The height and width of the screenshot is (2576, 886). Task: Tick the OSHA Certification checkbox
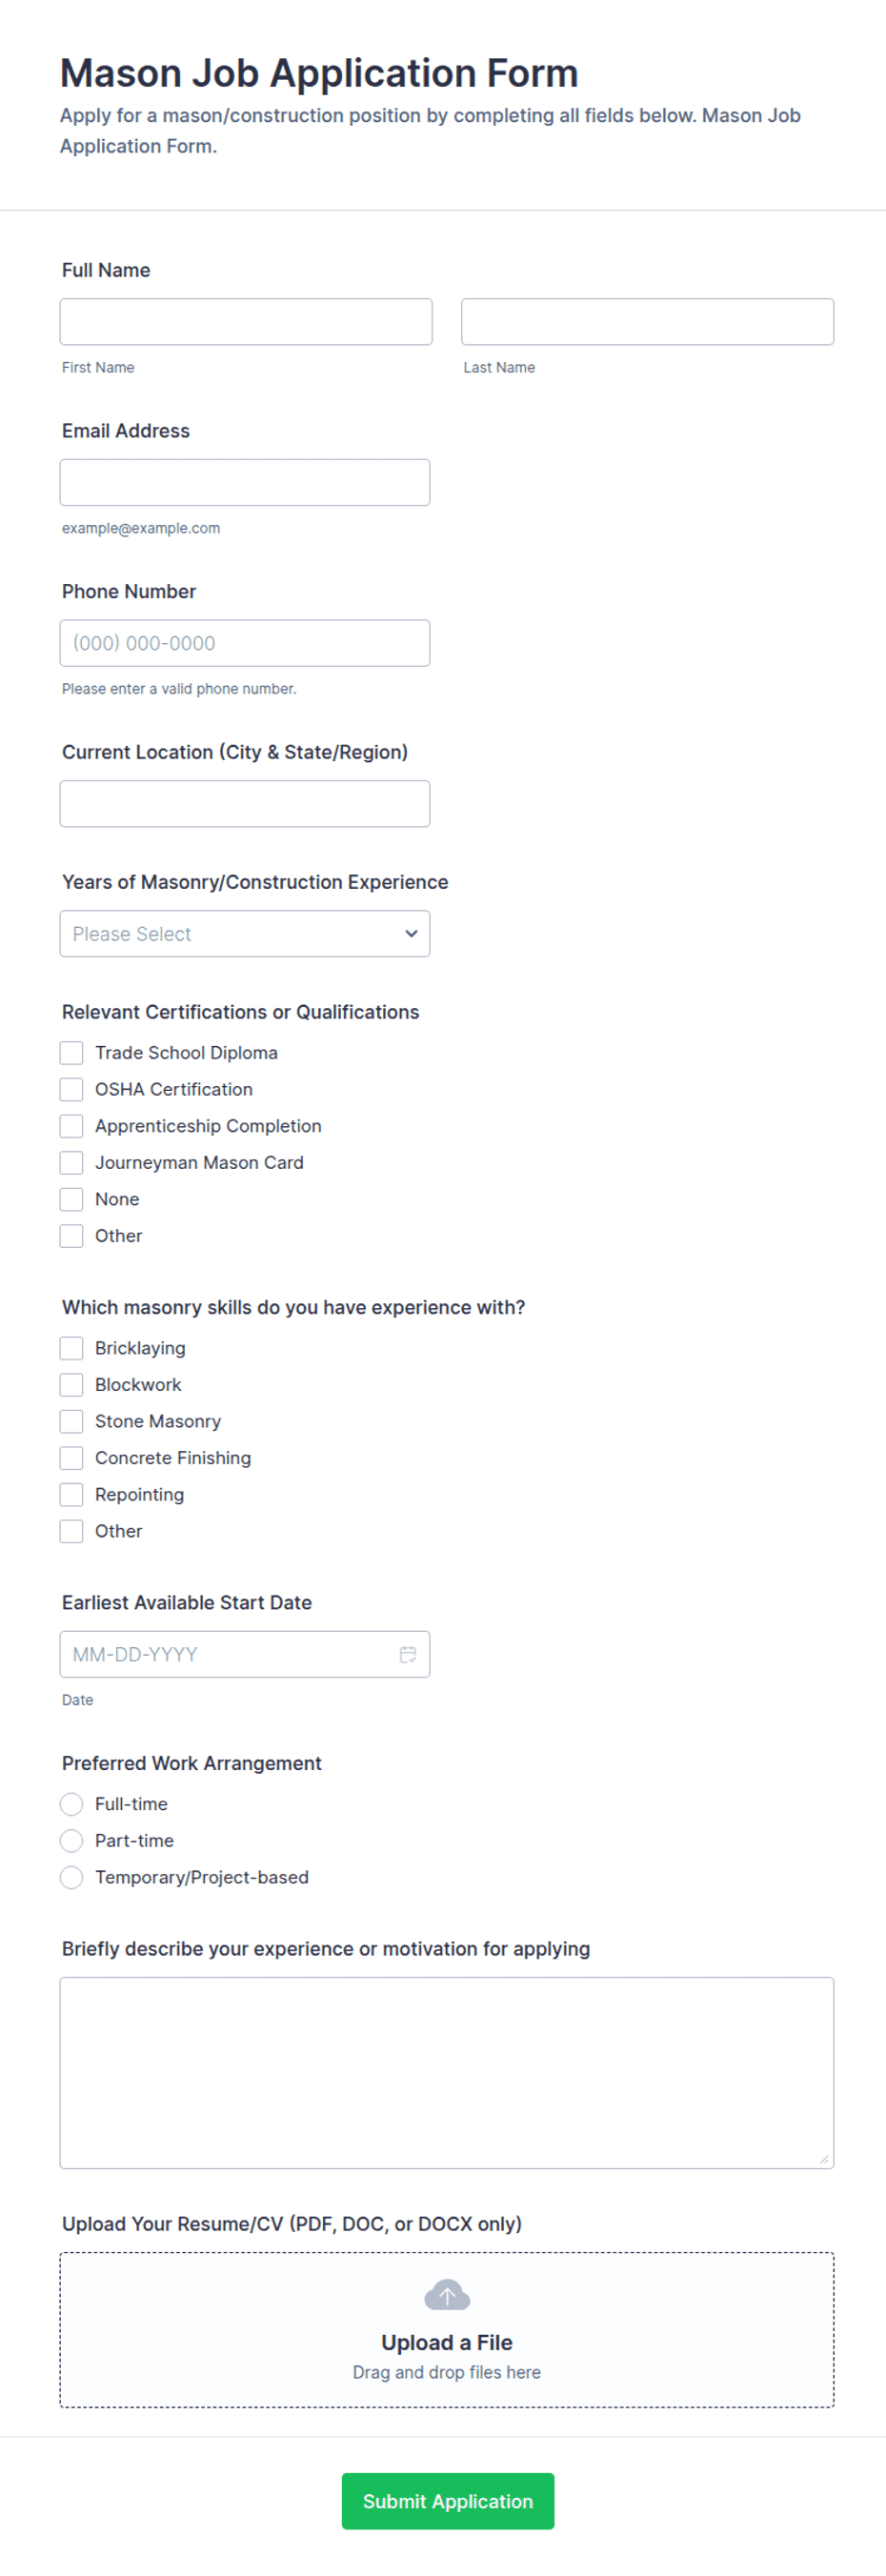coord(71,1089)
